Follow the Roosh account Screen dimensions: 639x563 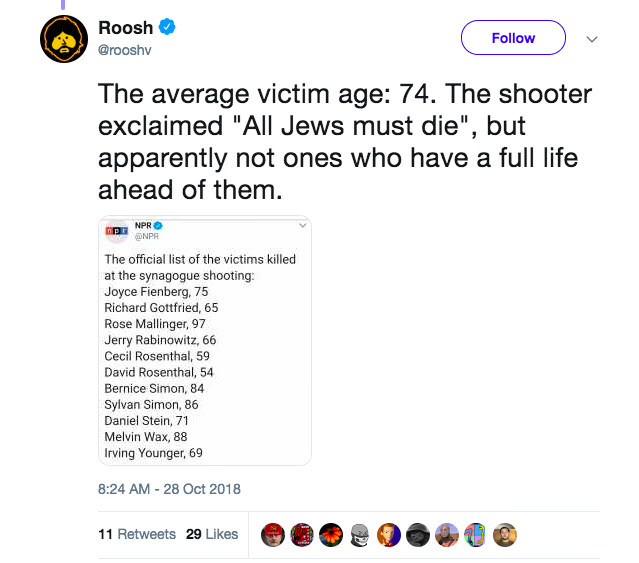pyautogui.click(x=513, y=38)
